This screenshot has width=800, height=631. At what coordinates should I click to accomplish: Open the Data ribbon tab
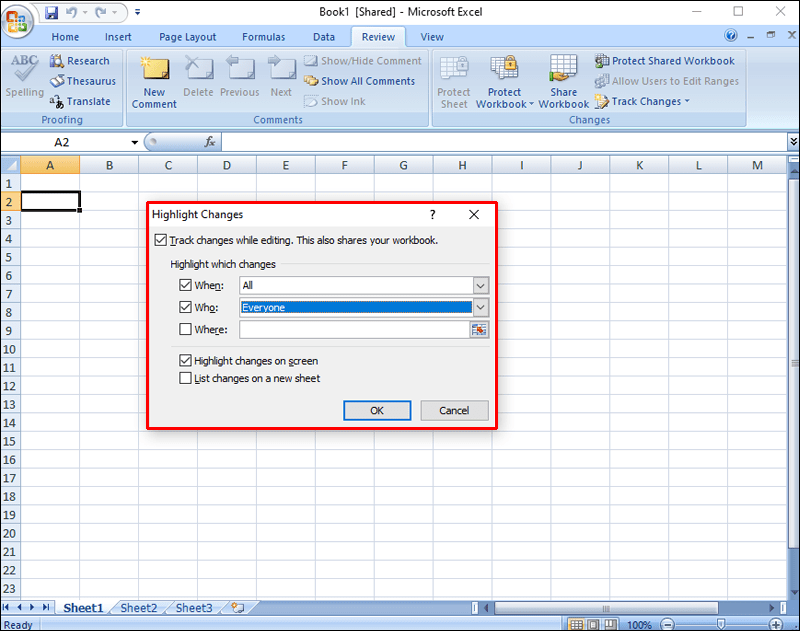324,37
